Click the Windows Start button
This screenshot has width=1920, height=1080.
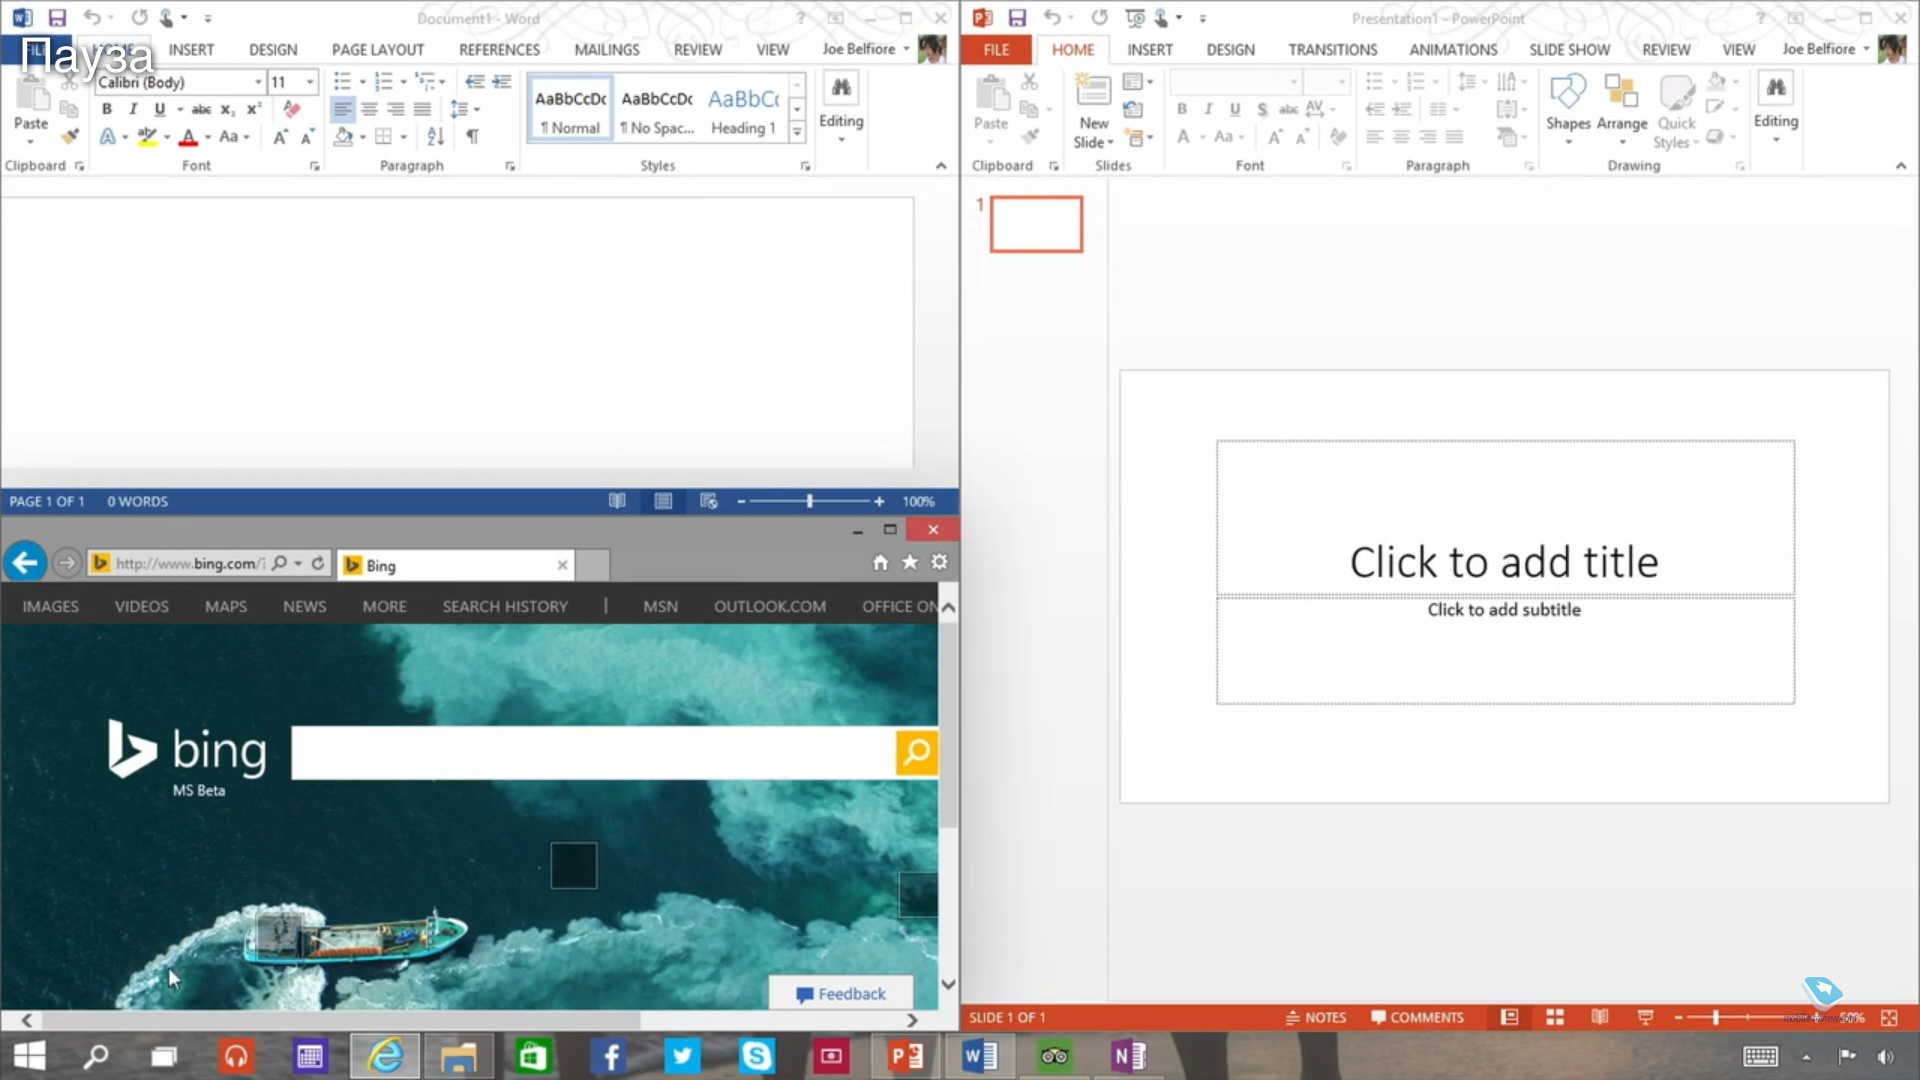click(30, 1056)
